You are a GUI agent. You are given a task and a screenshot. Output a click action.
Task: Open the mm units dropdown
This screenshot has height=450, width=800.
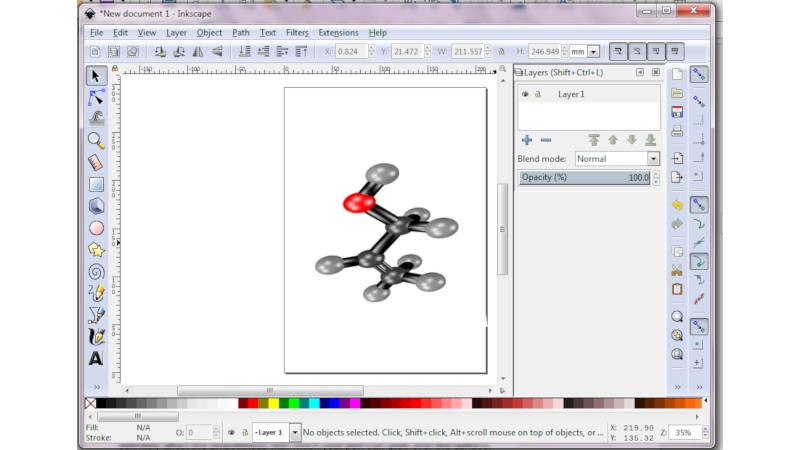coord(593,52)
